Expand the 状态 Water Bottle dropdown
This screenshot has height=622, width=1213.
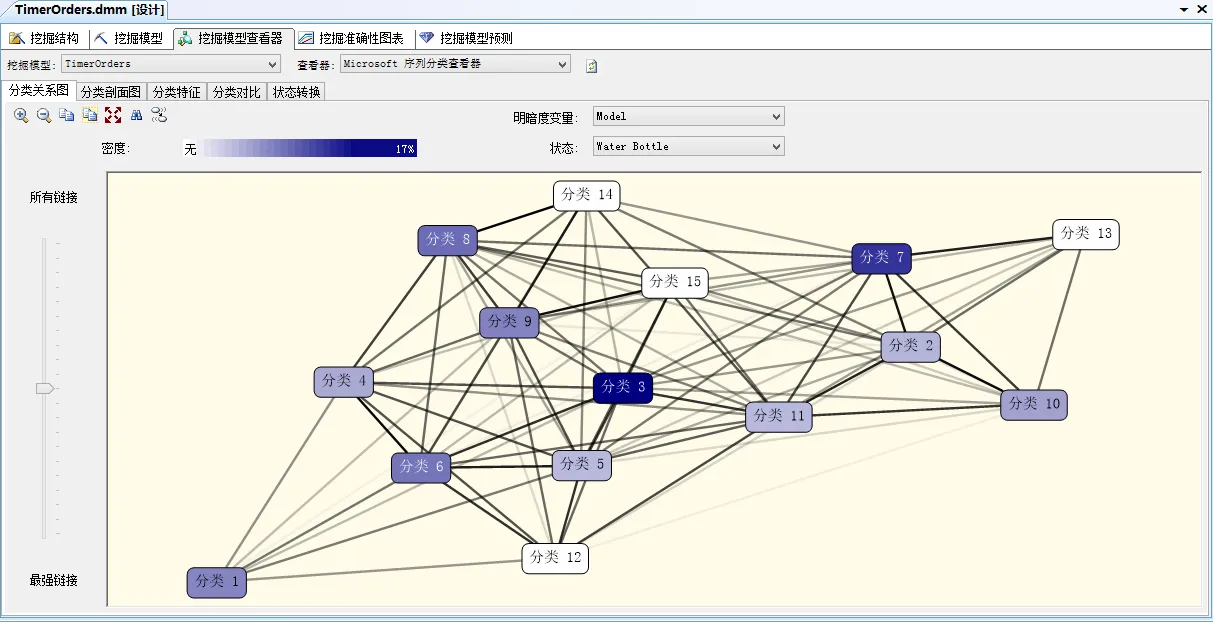[x=689, y=146]
